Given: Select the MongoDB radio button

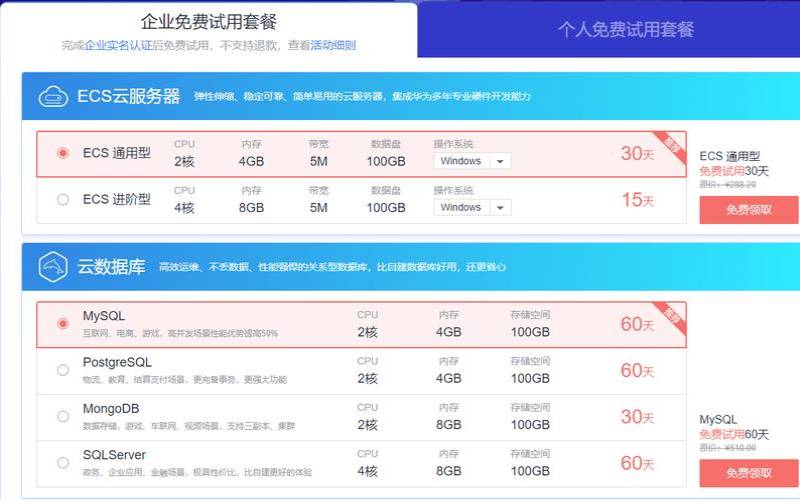Looking at the screenshot, I should [x=63, y=416].
